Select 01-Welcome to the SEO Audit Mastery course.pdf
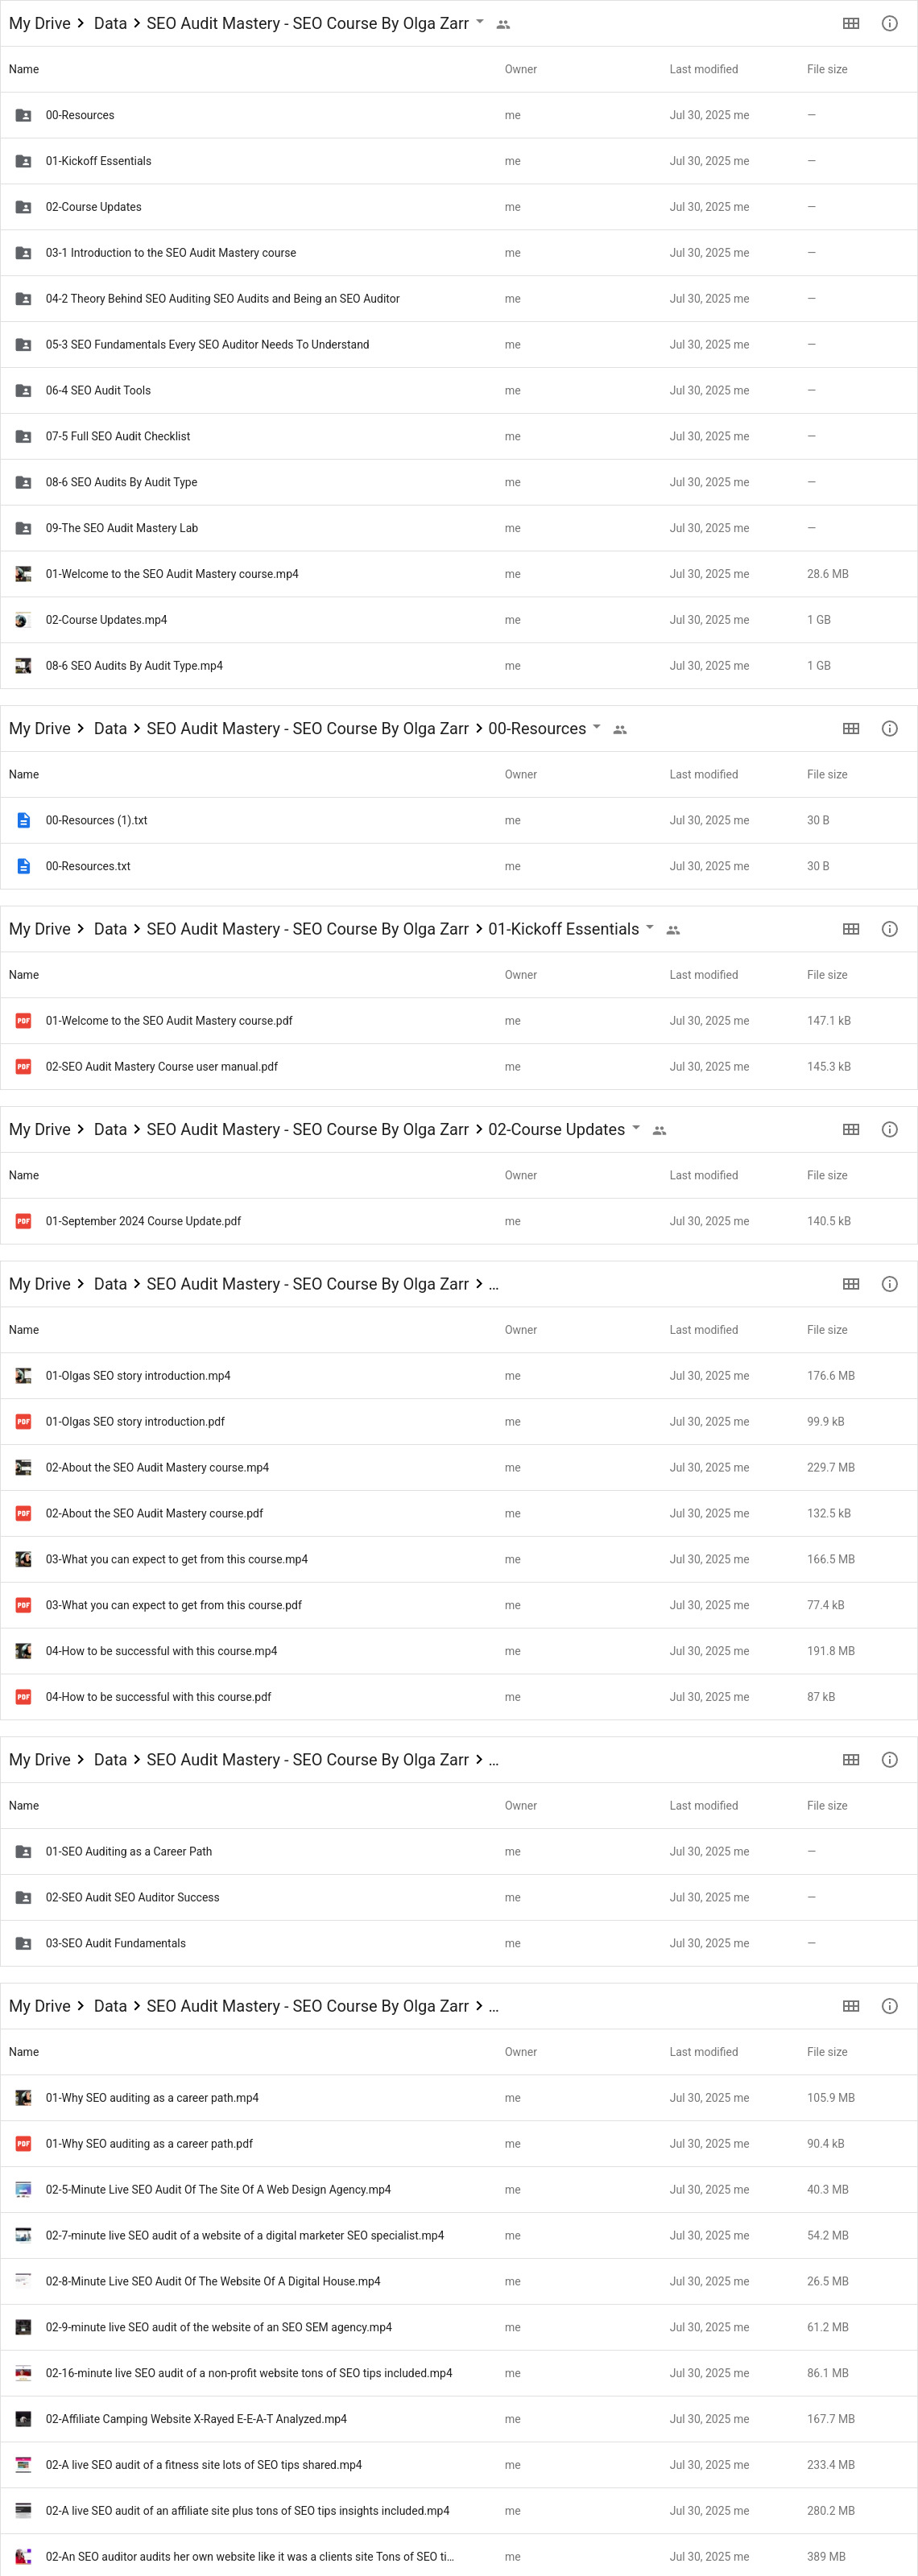The width and height of the screenshot is (918, 2576). pyautogui.click(x=459, y=1020)
